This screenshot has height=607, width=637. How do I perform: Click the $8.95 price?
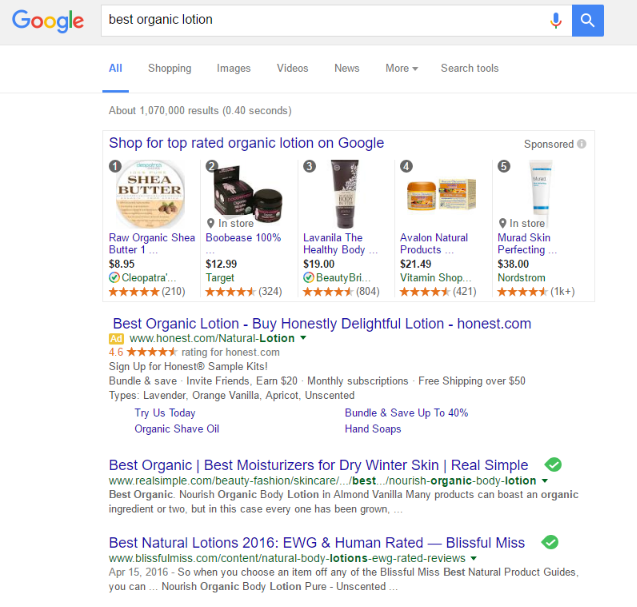point(121,264)
